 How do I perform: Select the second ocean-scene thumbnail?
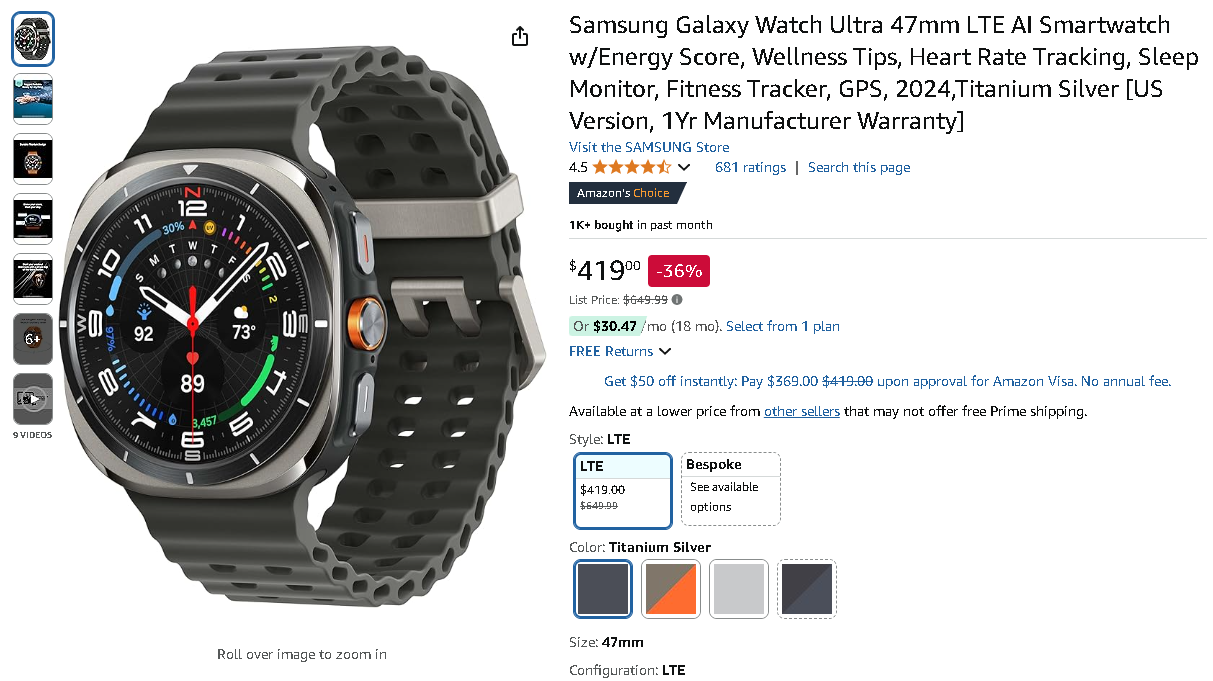click(33, 98)
